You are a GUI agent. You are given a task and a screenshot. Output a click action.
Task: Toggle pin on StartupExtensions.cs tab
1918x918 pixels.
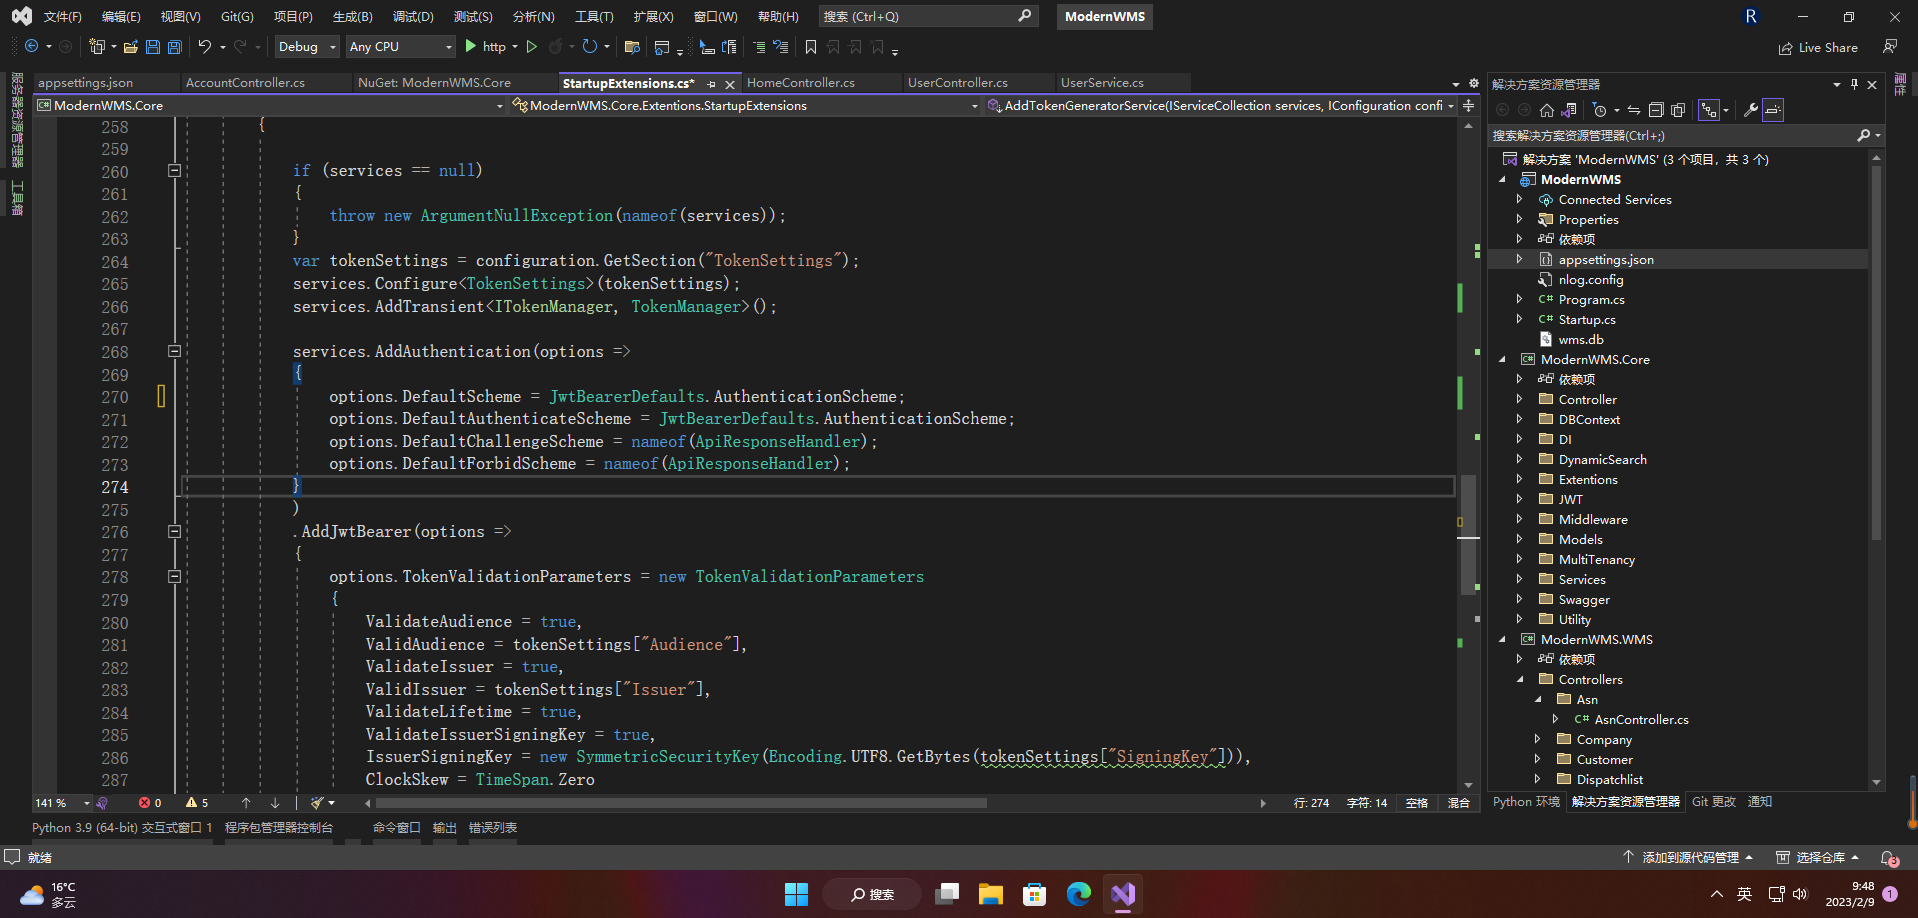tap(711, 84)
